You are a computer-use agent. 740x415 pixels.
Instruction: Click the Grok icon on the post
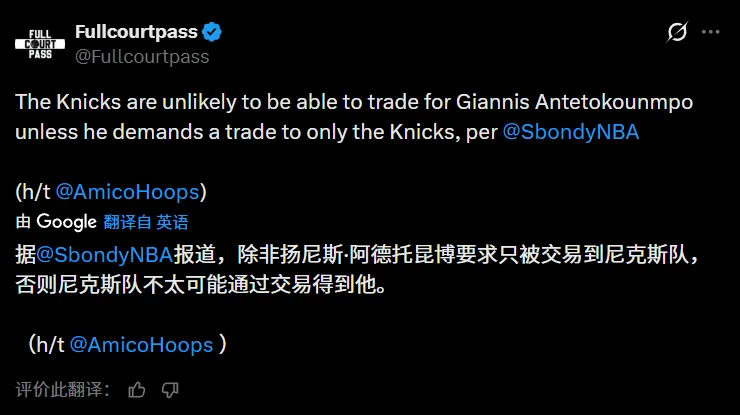pos(677,32)
